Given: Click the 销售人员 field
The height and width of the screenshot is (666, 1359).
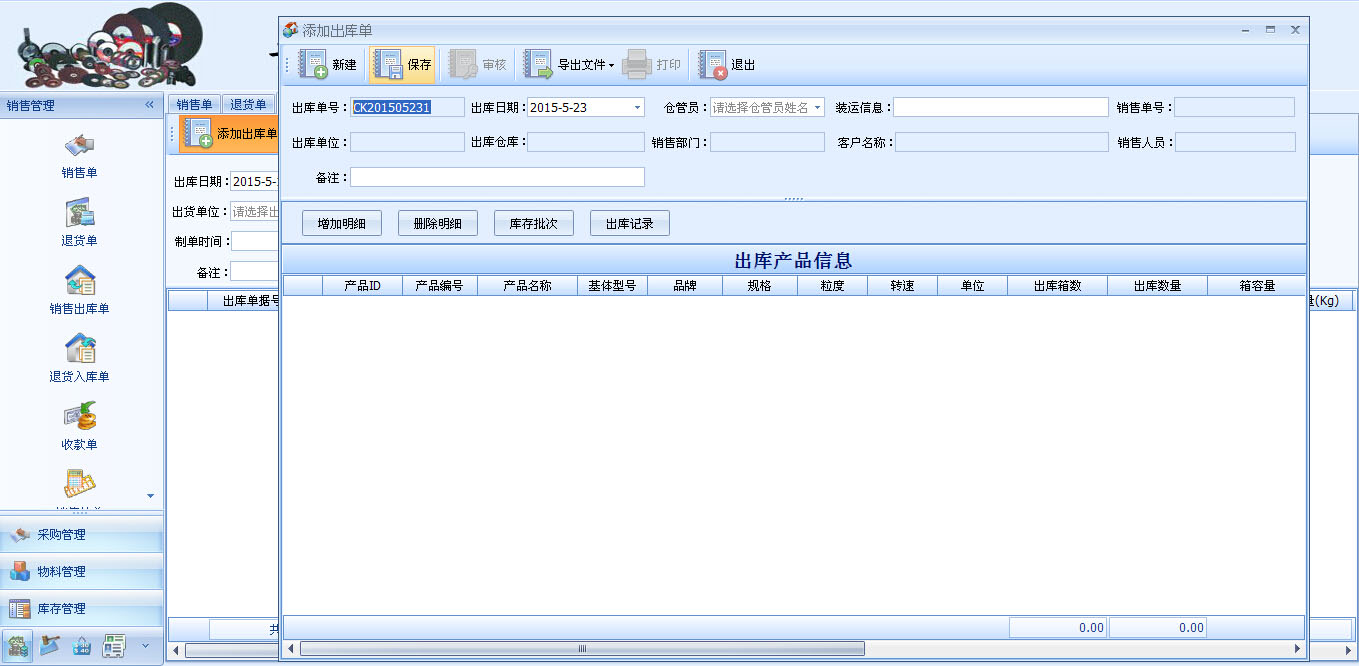Looking at the screenshot, I should click(x=1235, y=143).
